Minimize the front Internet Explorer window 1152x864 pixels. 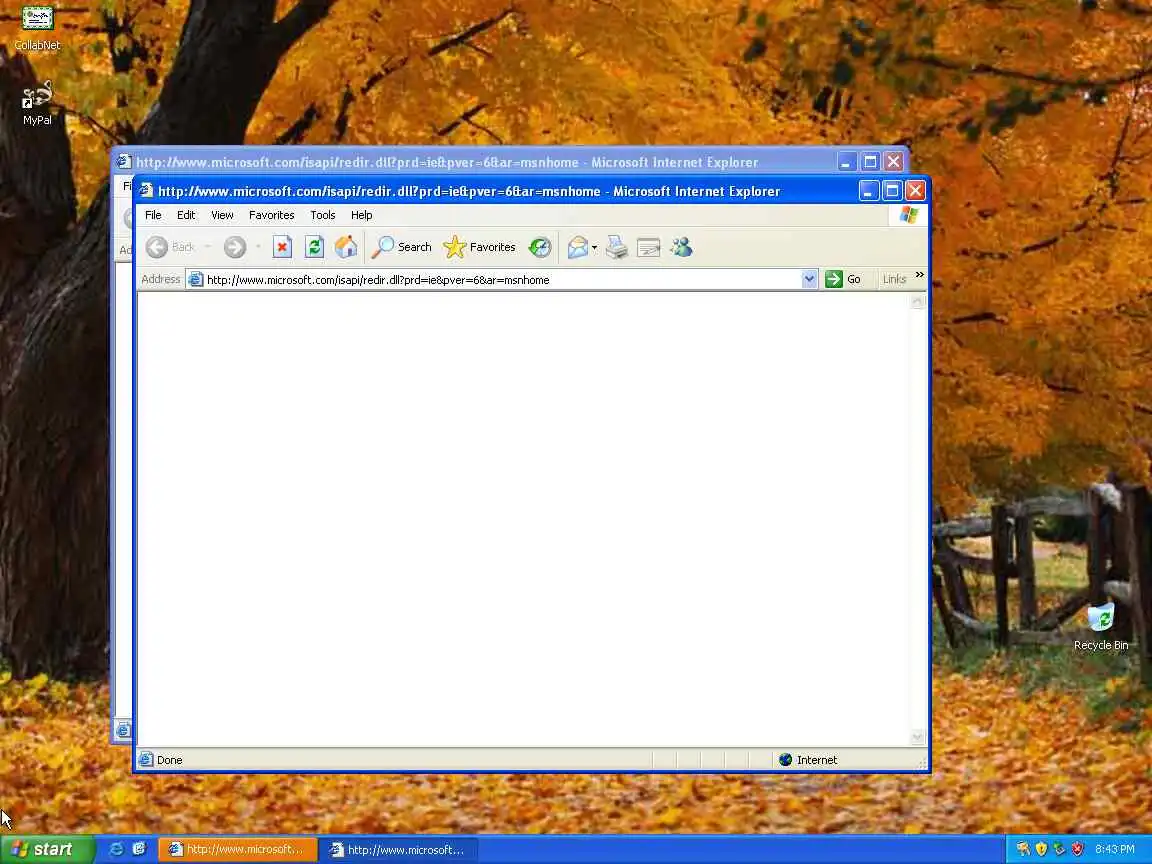point(868,191)
